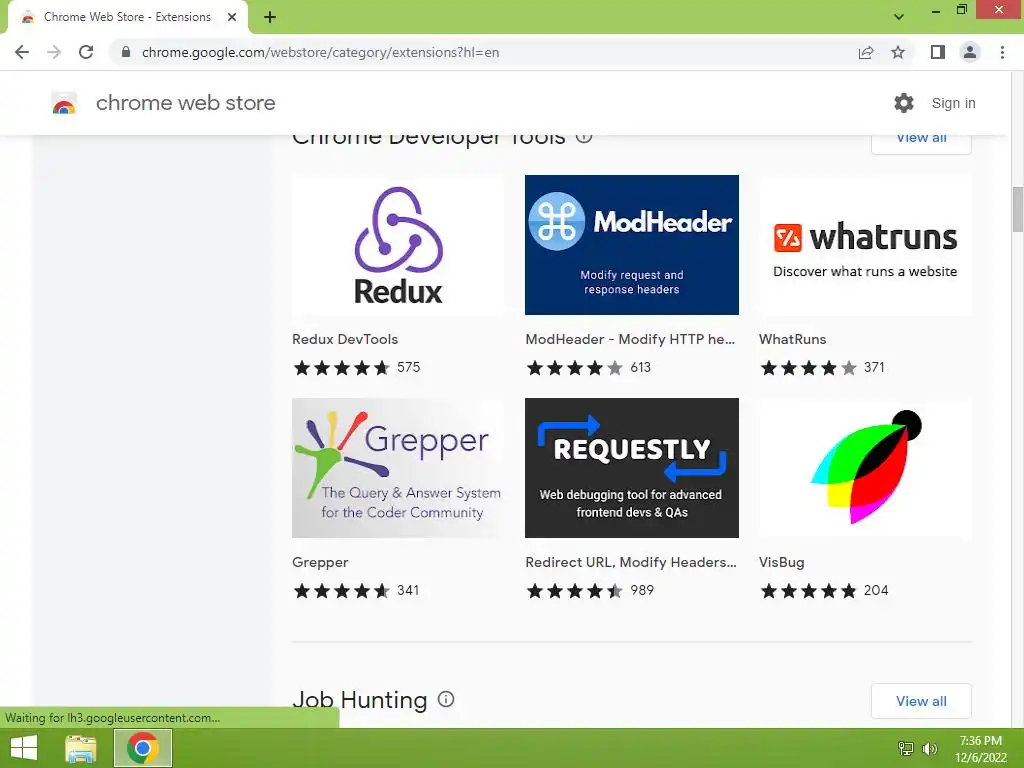The image size is (1024, 768).
Task: Click Requestly star rating
Action: click(x=575, y=591)
